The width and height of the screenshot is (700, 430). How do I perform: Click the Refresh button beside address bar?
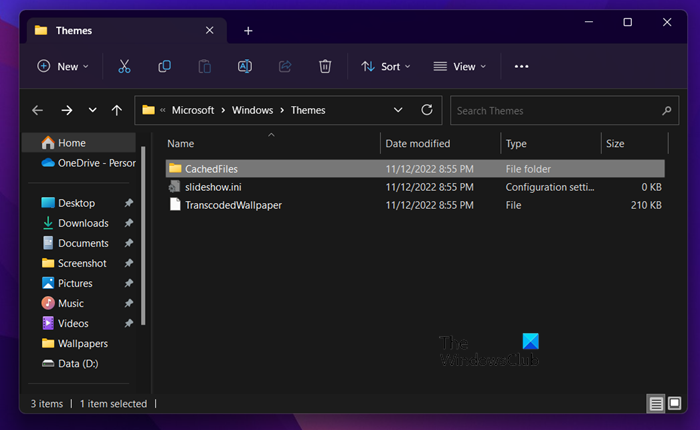427,110
